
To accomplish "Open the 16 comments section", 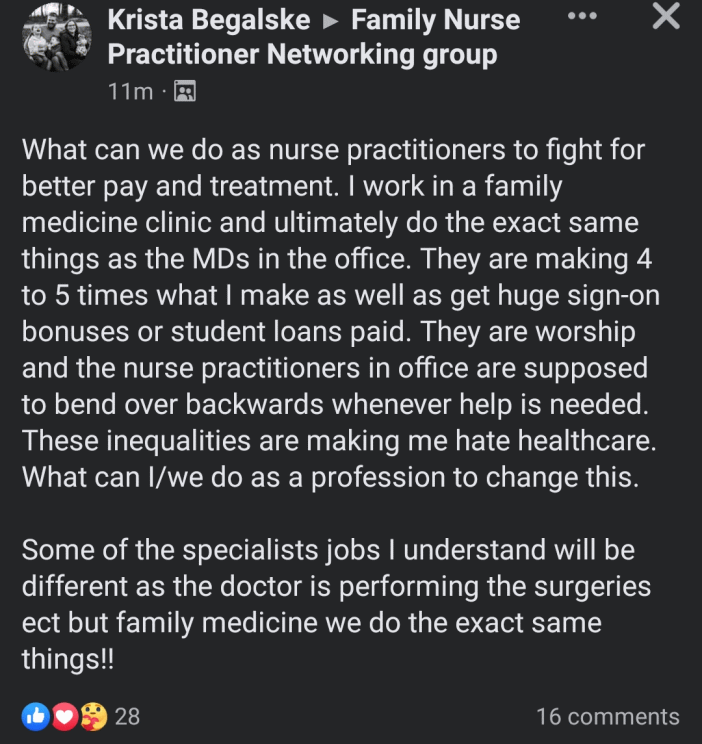I will tap(608, 716).
